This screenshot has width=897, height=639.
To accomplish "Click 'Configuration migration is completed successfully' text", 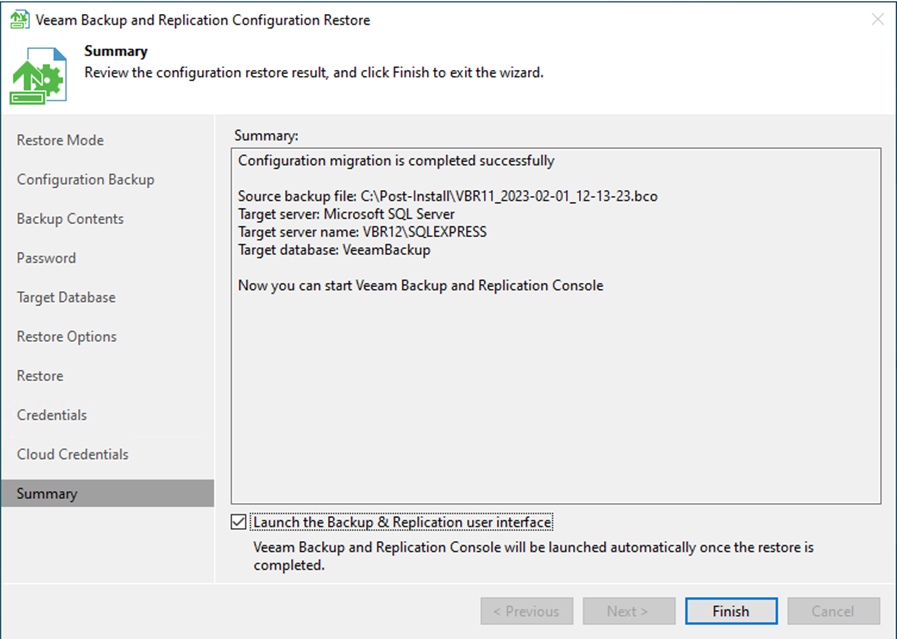I will click(396, 161).
